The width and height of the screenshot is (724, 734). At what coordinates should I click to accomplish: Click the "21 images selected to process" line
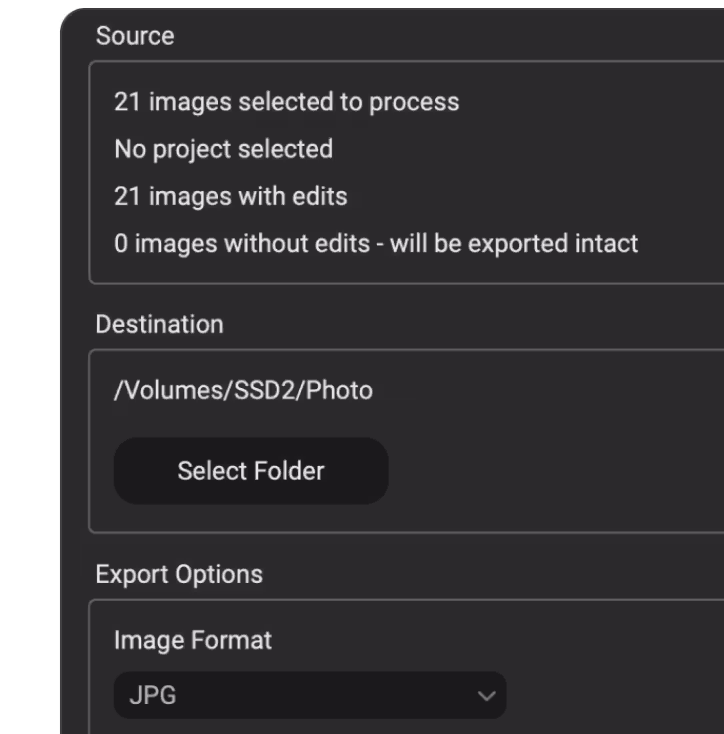point(286,102)
